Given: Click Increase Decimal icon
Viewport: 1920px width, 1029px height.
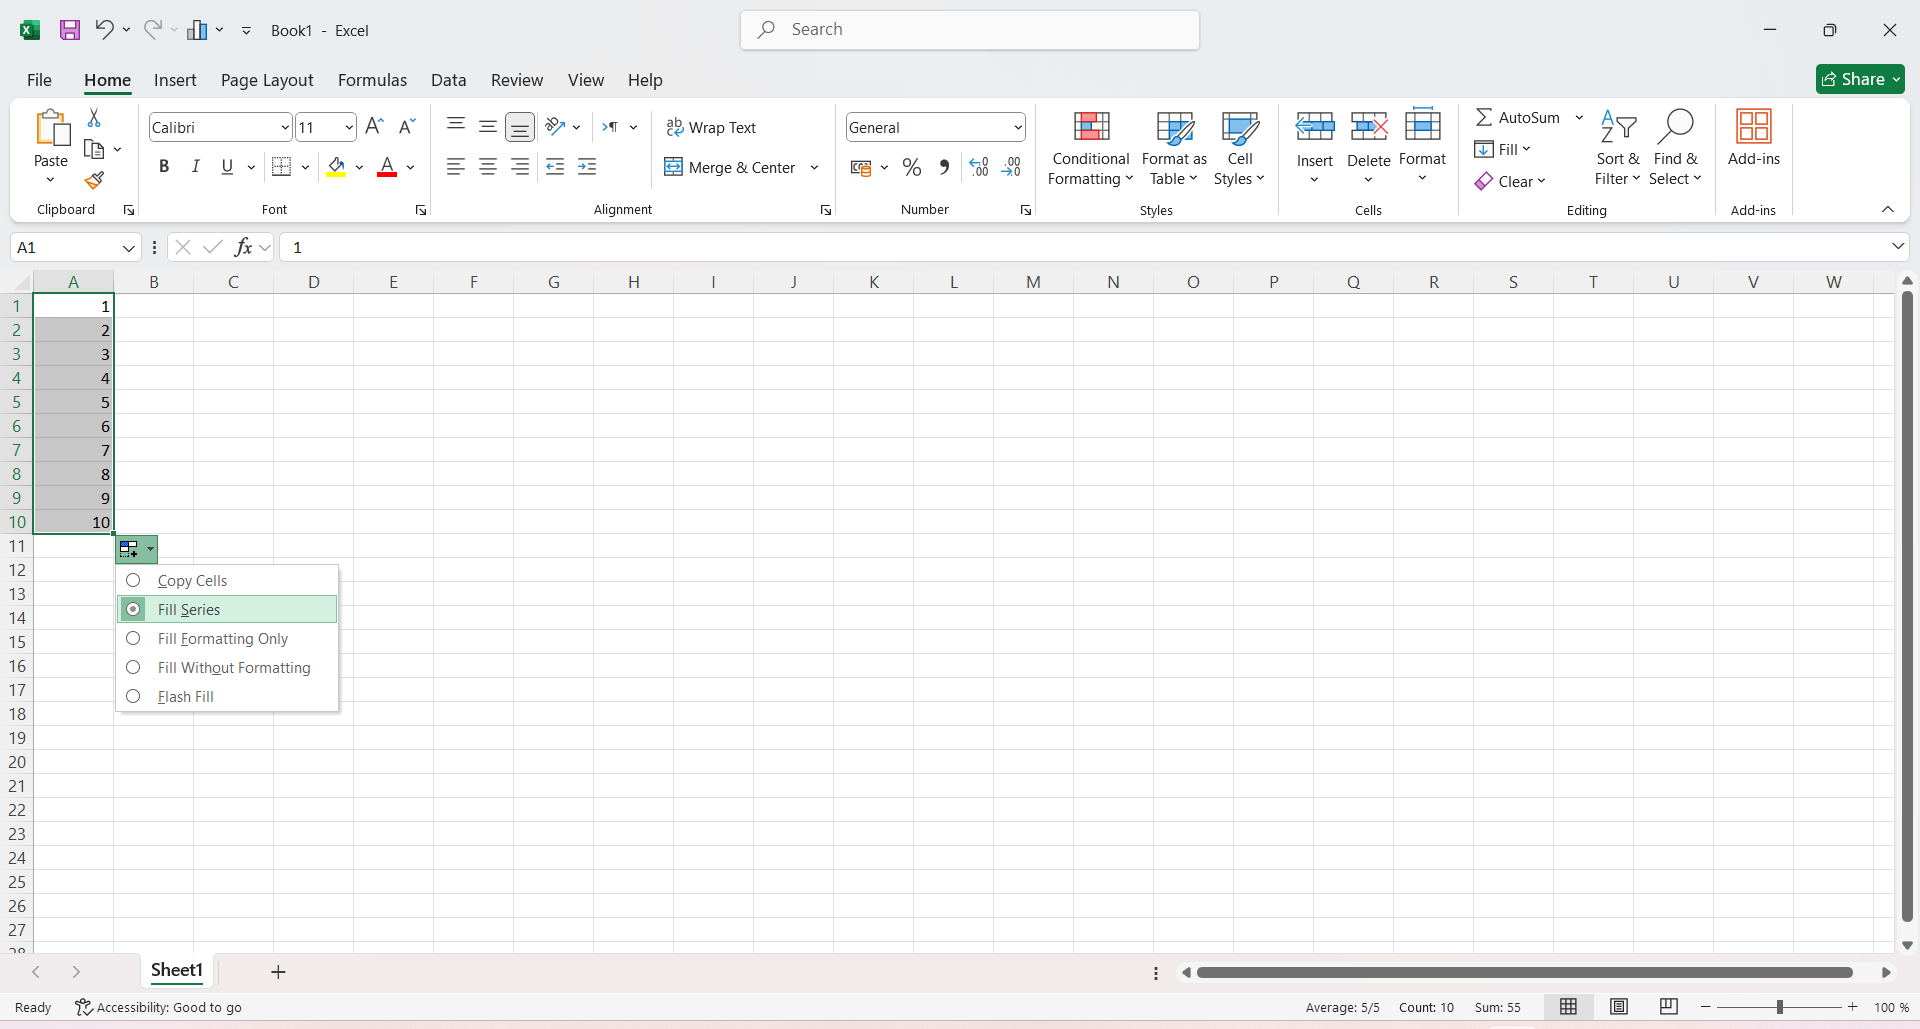Looking at the screenshot, I should 979,167.
